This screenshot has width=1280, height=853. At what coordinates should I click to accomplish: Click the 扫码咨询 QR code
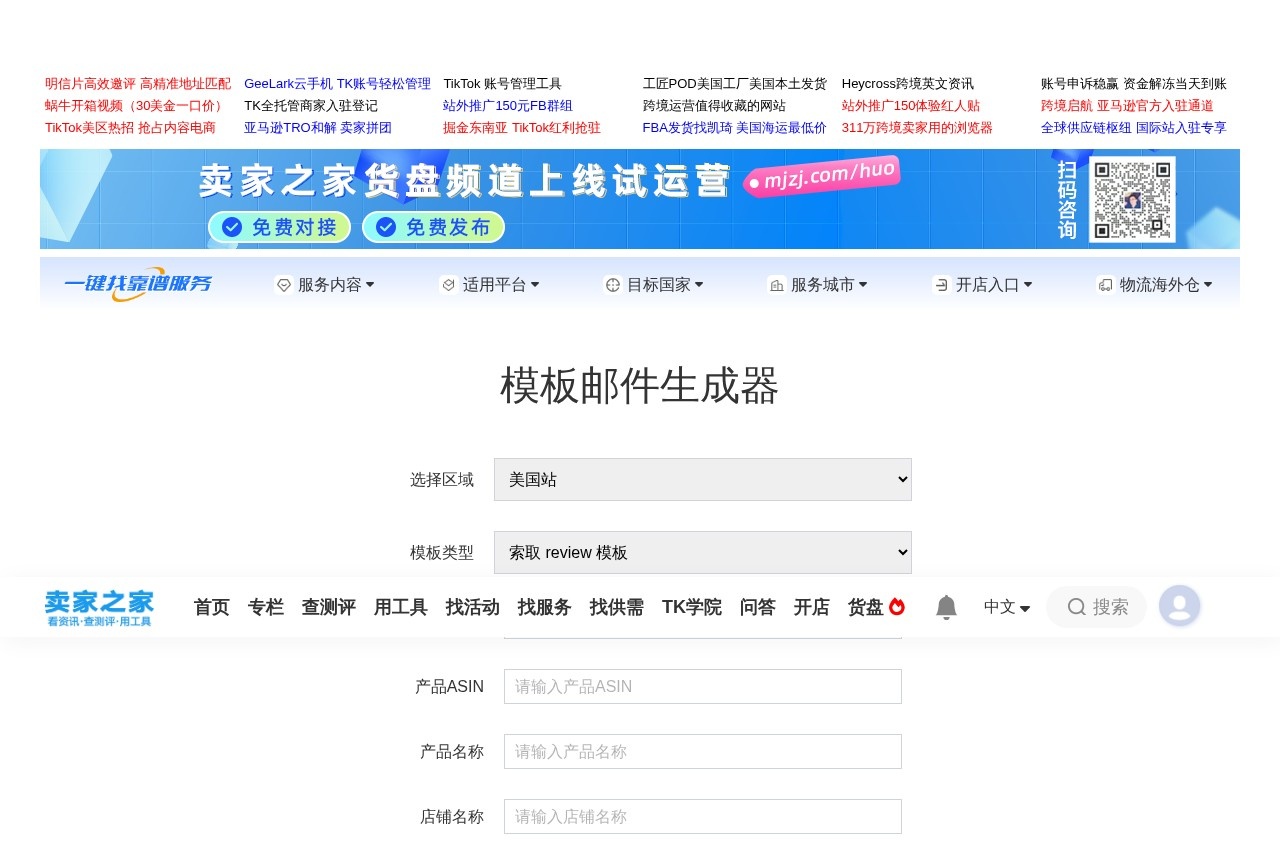click(x=1133, y=199)
